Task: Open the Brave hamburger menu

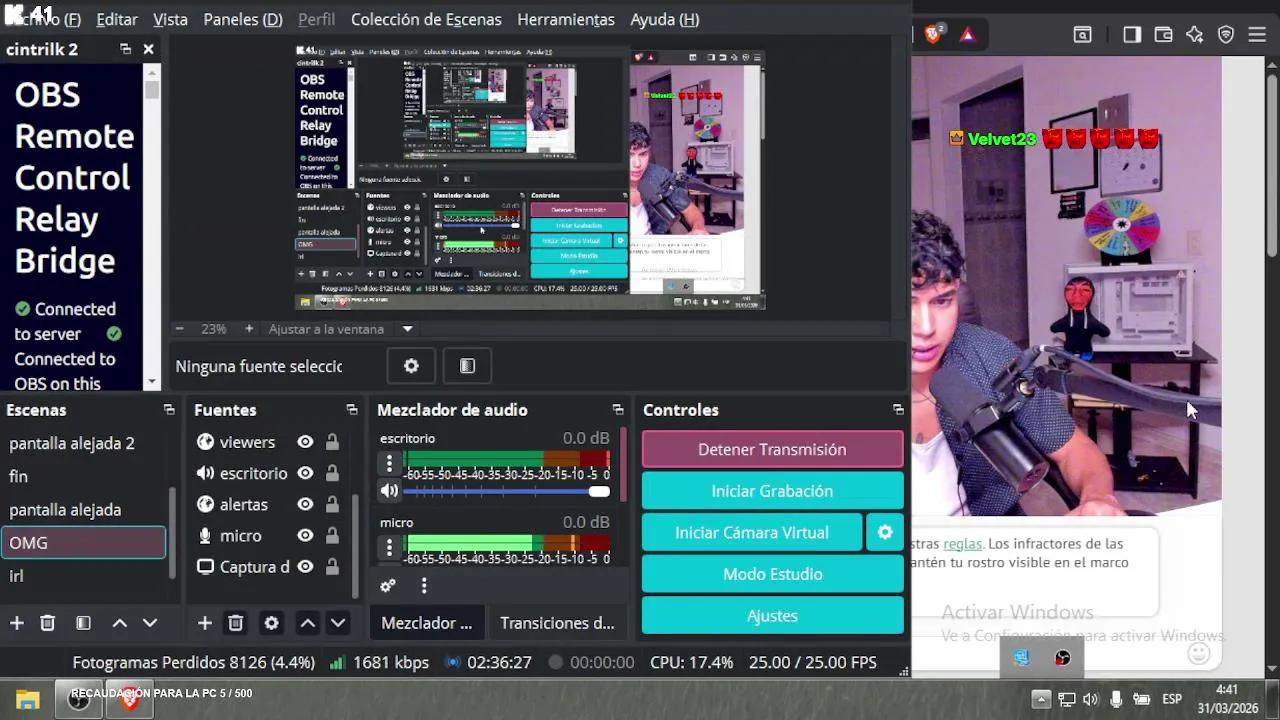Action: pos(1257,34)
